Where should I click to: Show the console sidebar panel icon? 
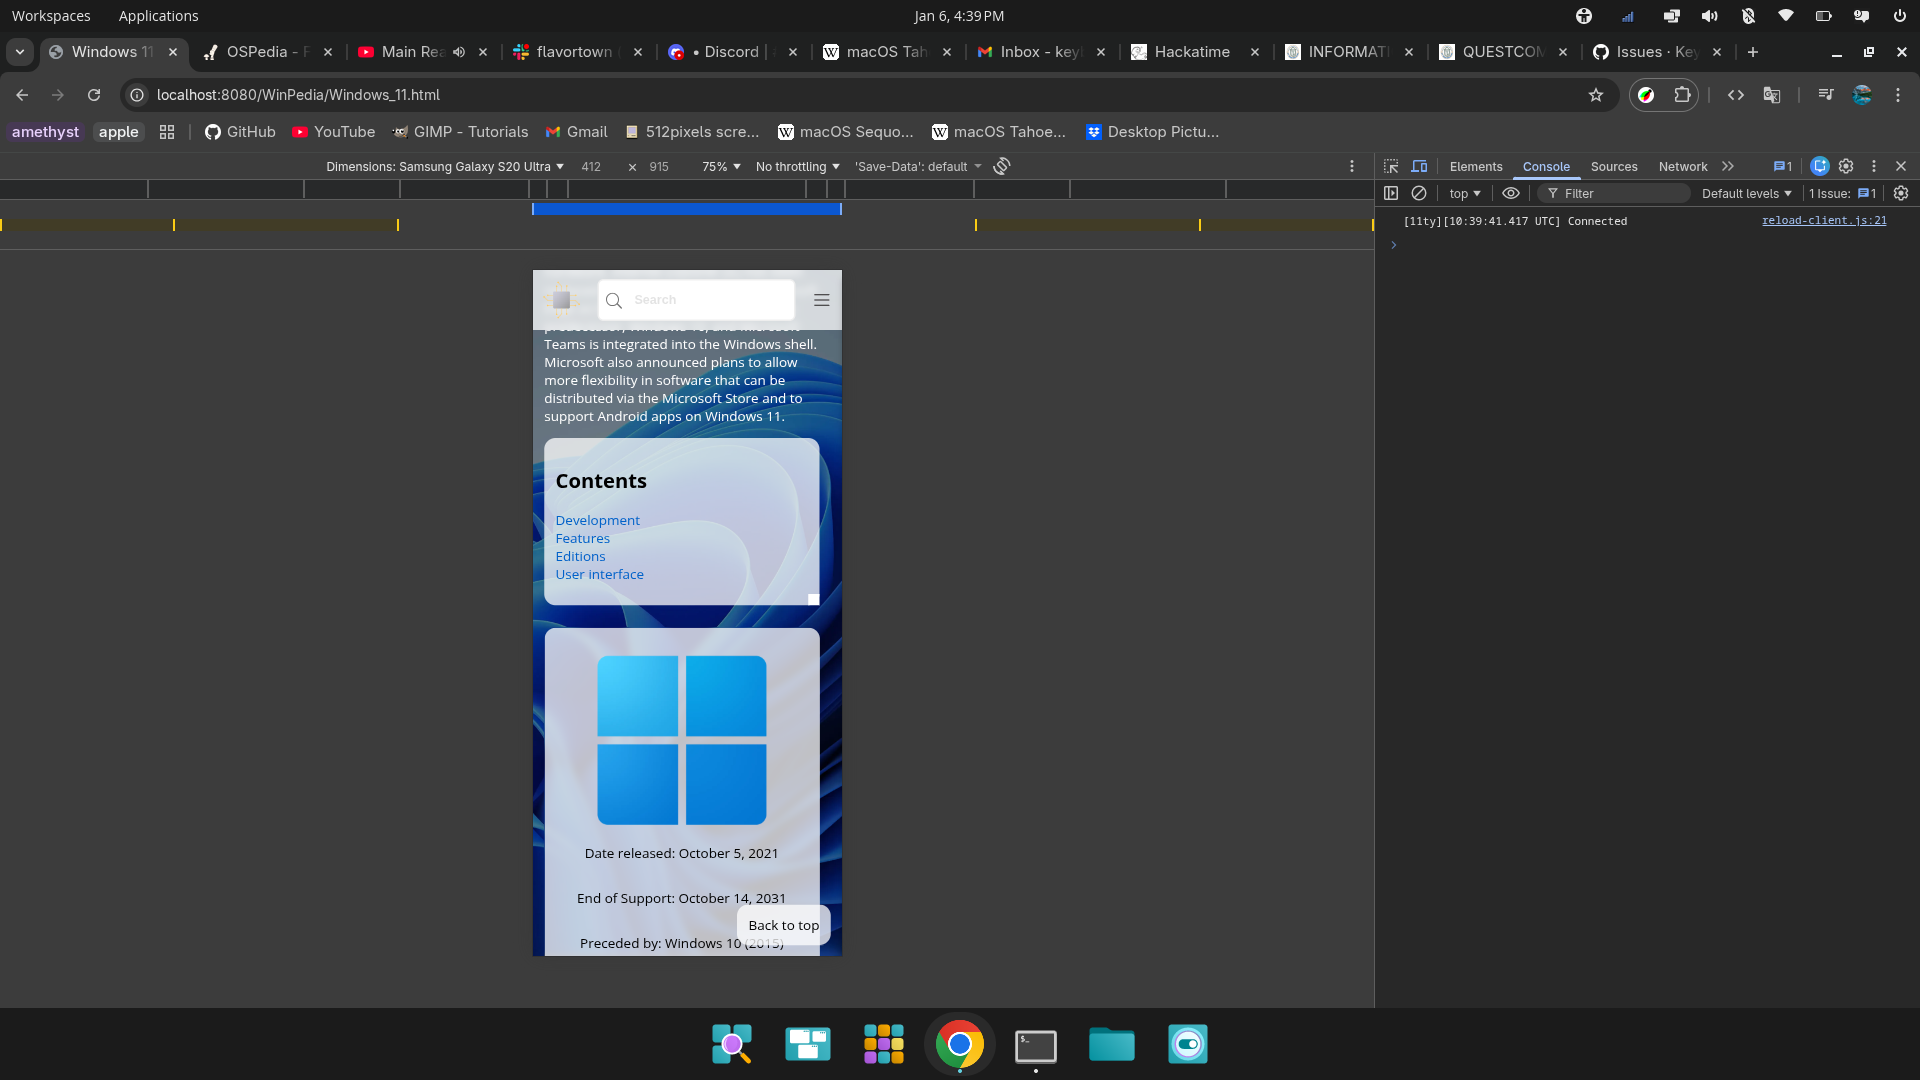pyautogui.click(x=1391, y=193)
